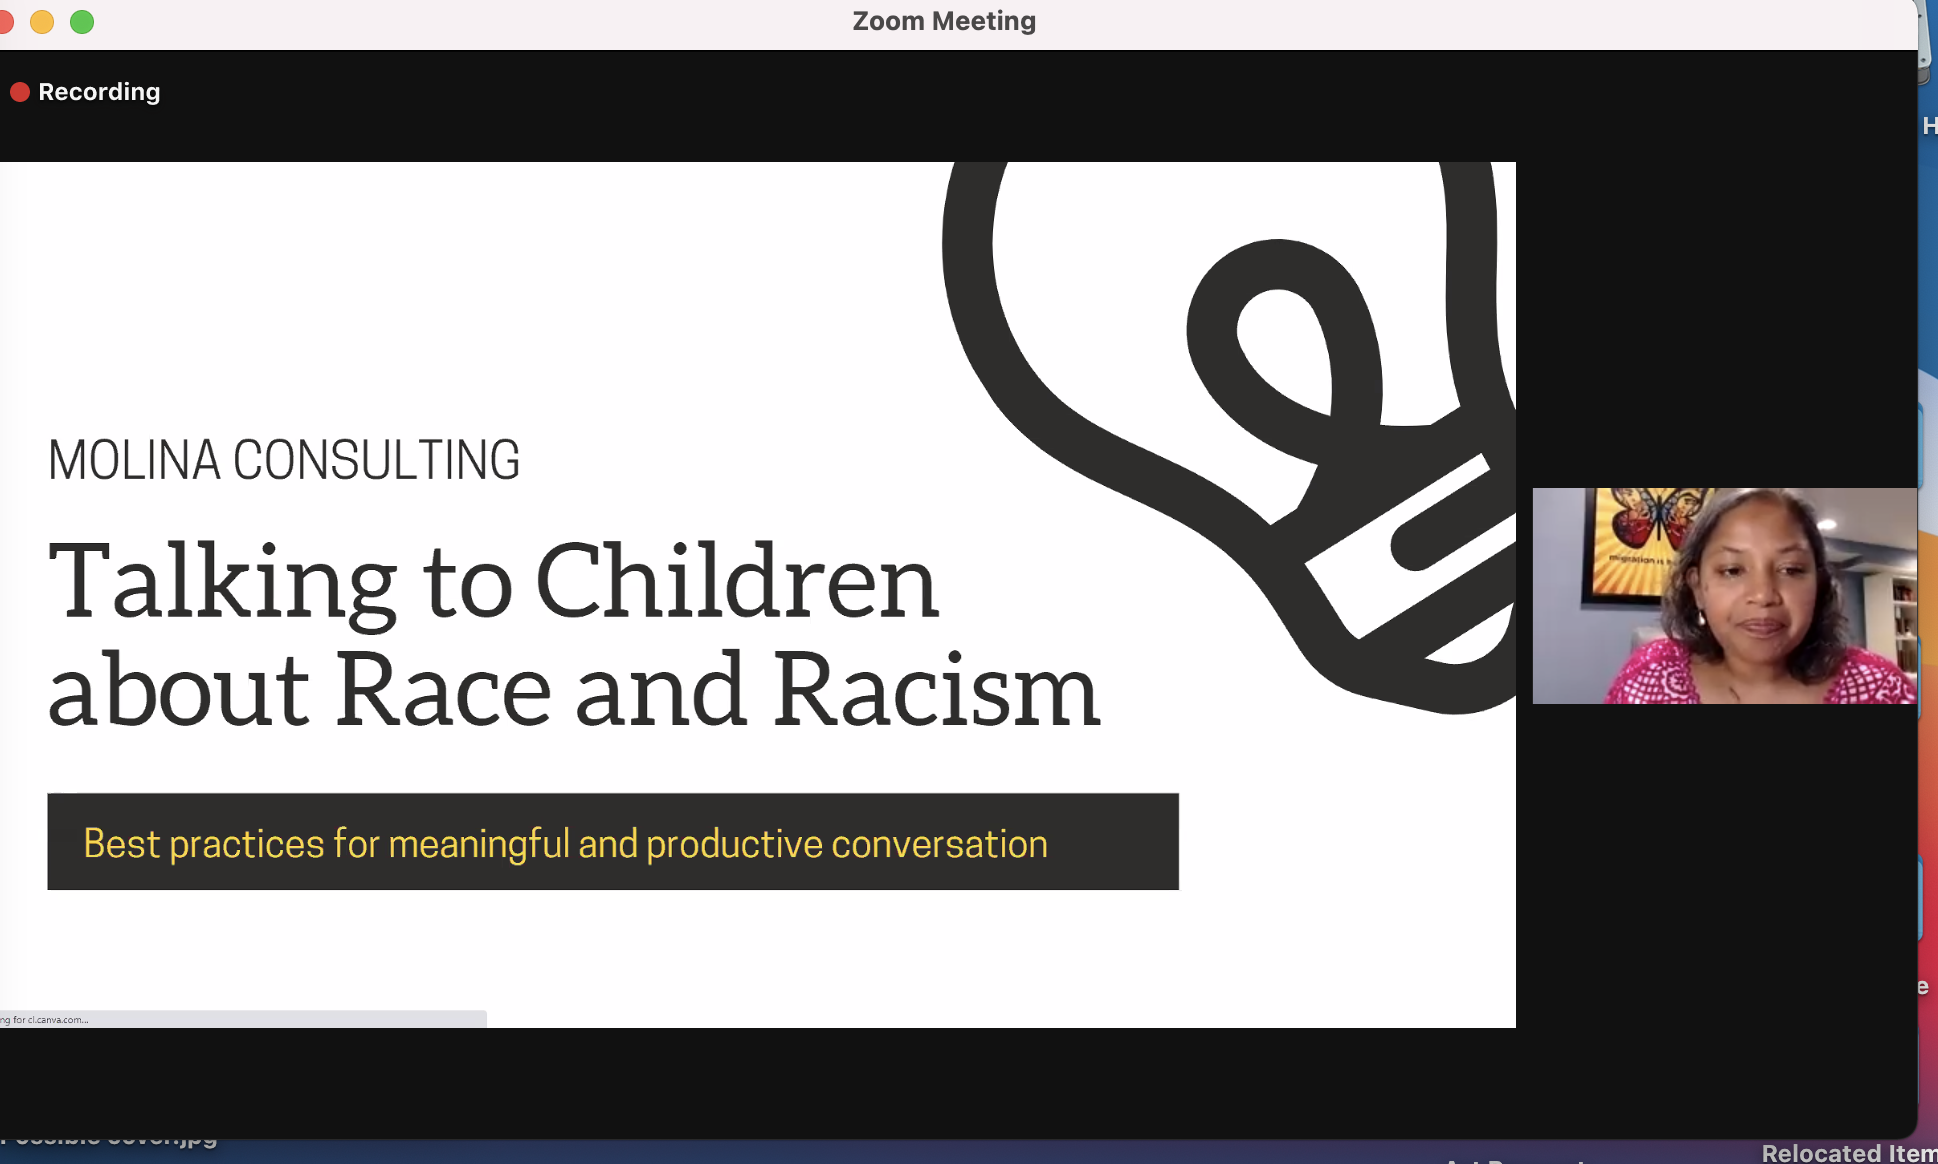Select the speaker's video thumbnail
The height and width of the screenshot is (1164, 1938).
coord(1724,596)
